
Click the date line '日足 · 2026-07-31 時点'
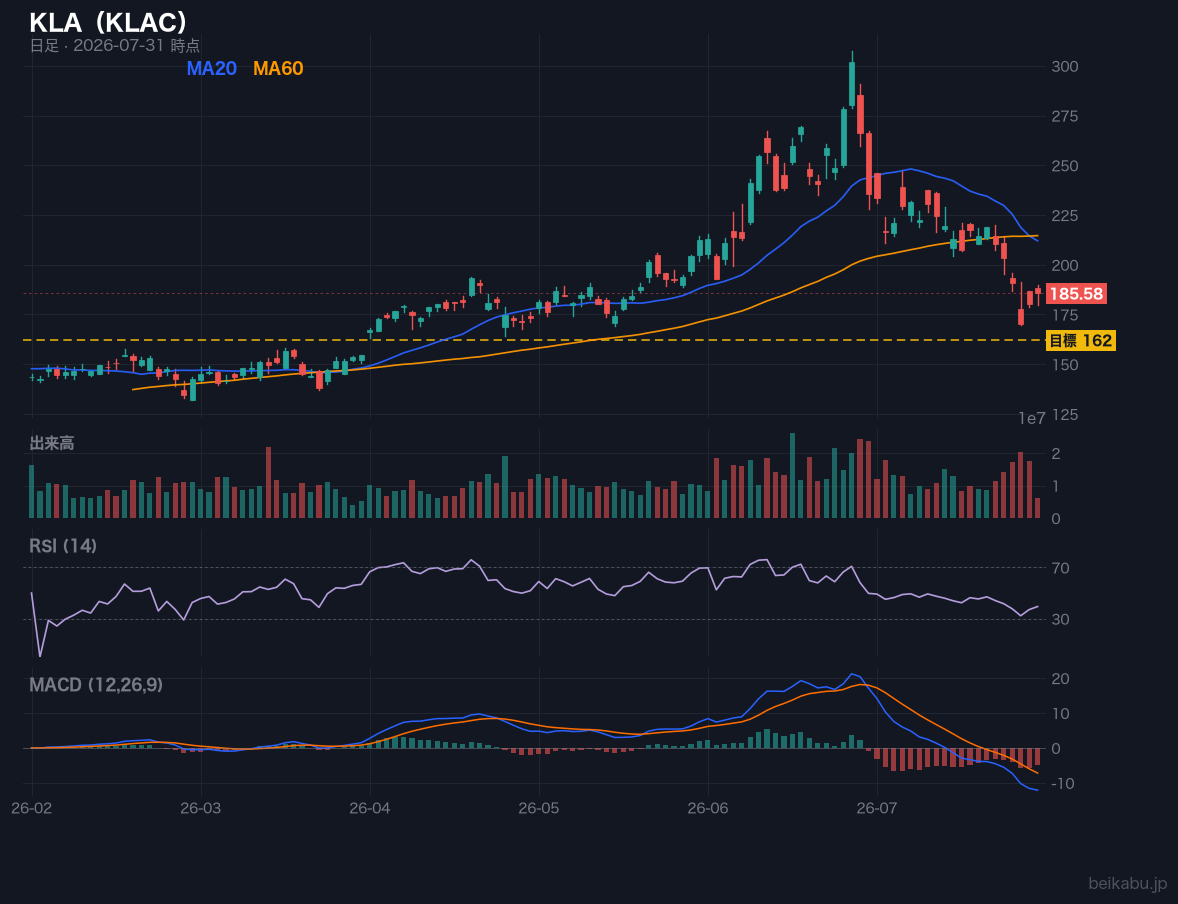click(x=114, y=45)
